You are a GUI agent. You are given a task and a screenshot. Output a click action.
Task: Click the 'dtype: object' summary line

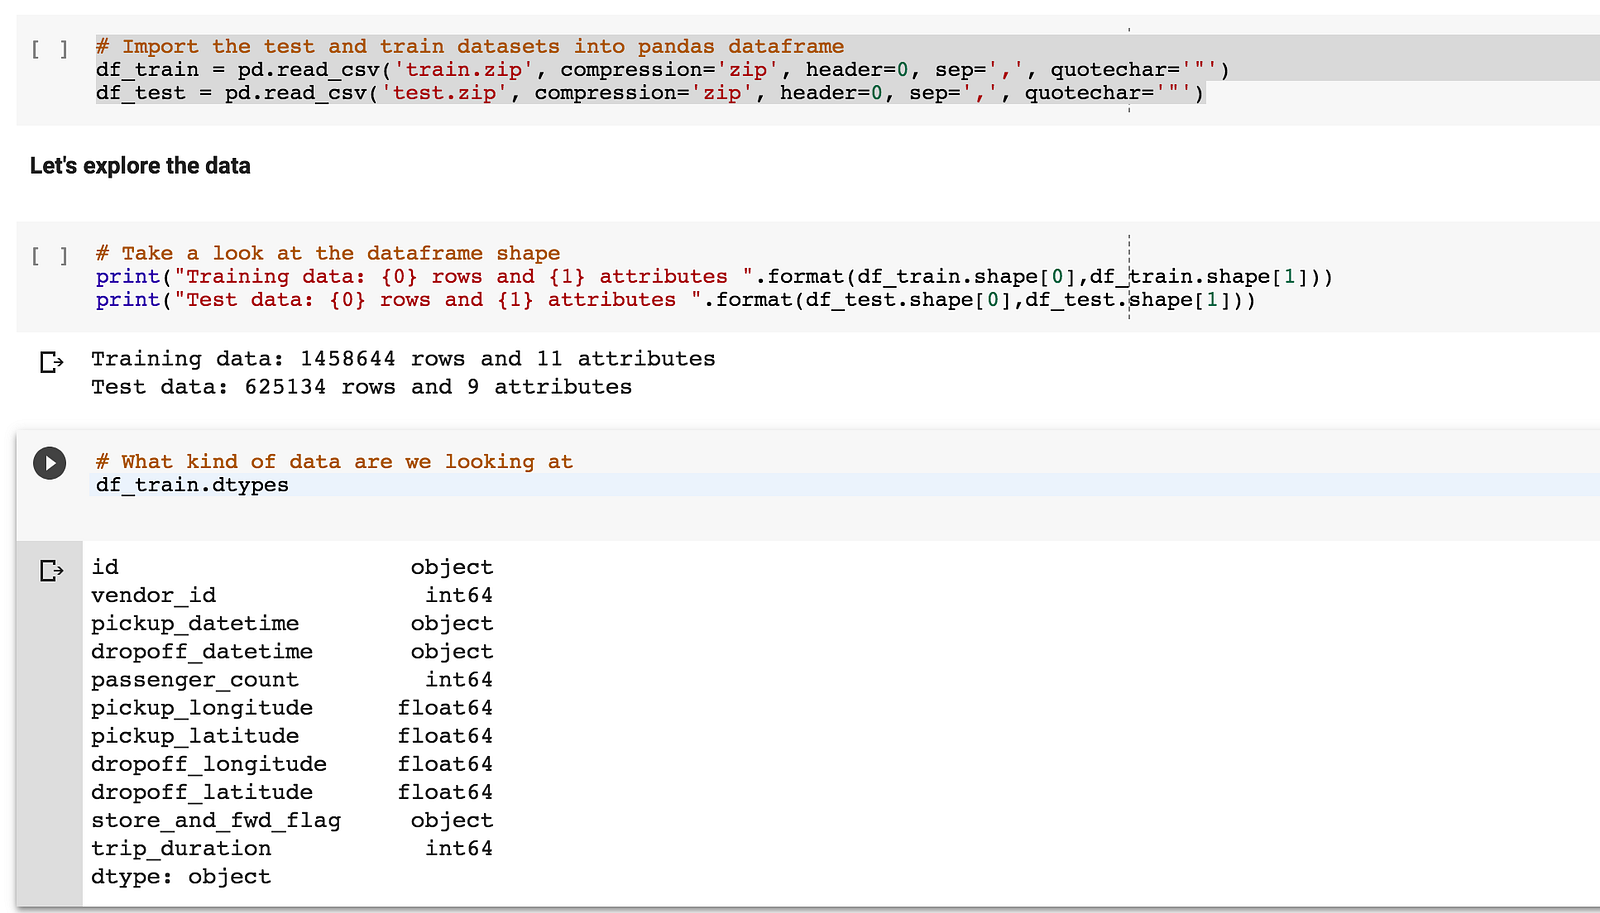point(181,877)
